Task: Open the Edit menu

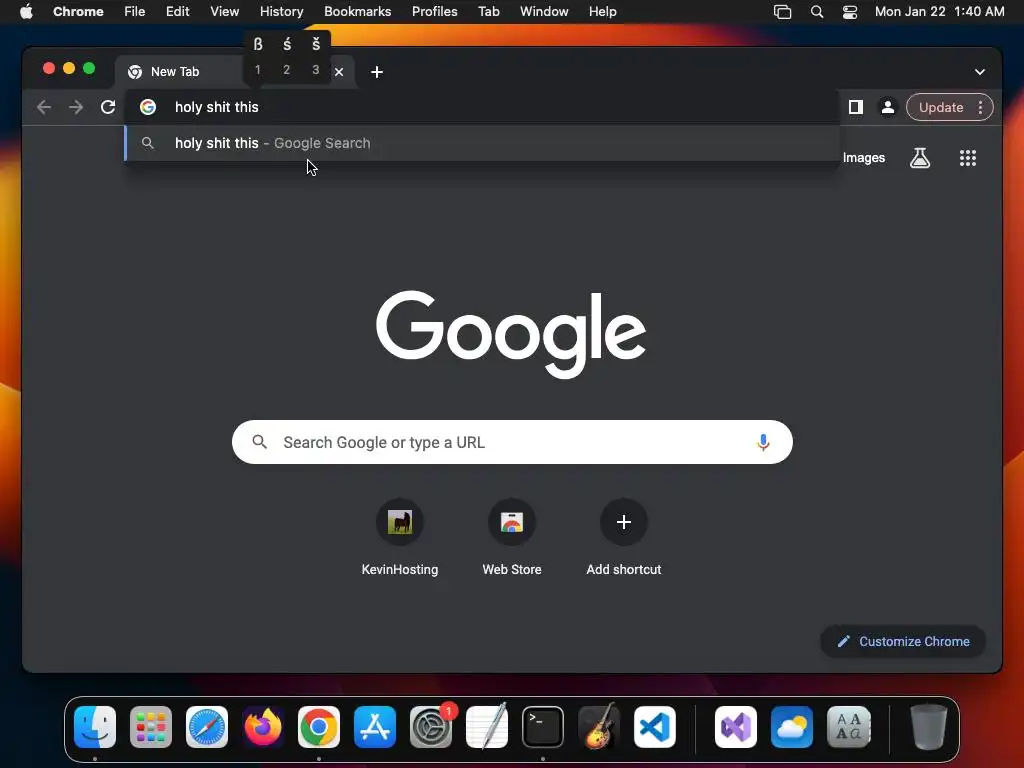Action: (x=178, y=12)
